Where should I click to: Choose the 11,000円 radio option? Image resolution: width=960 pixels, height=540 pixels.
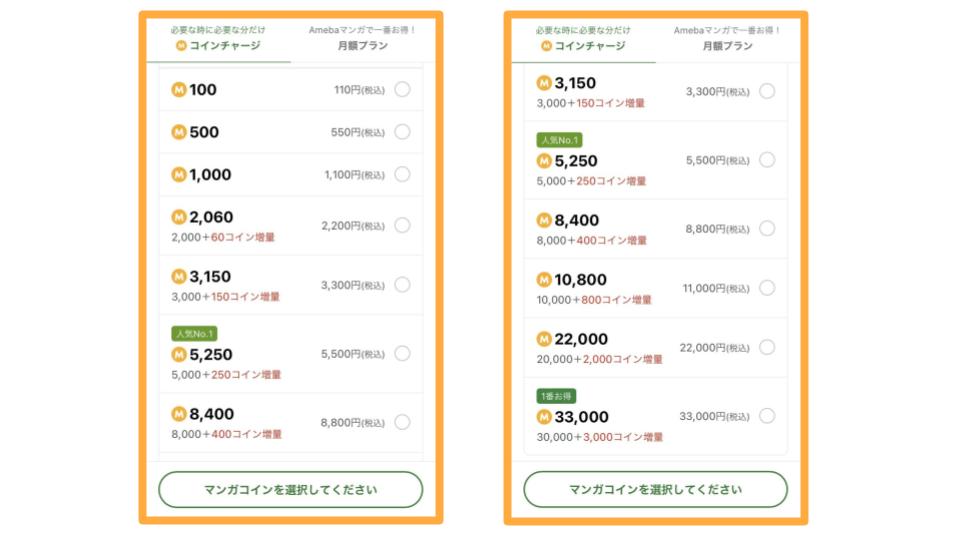(x=767, y=288)
